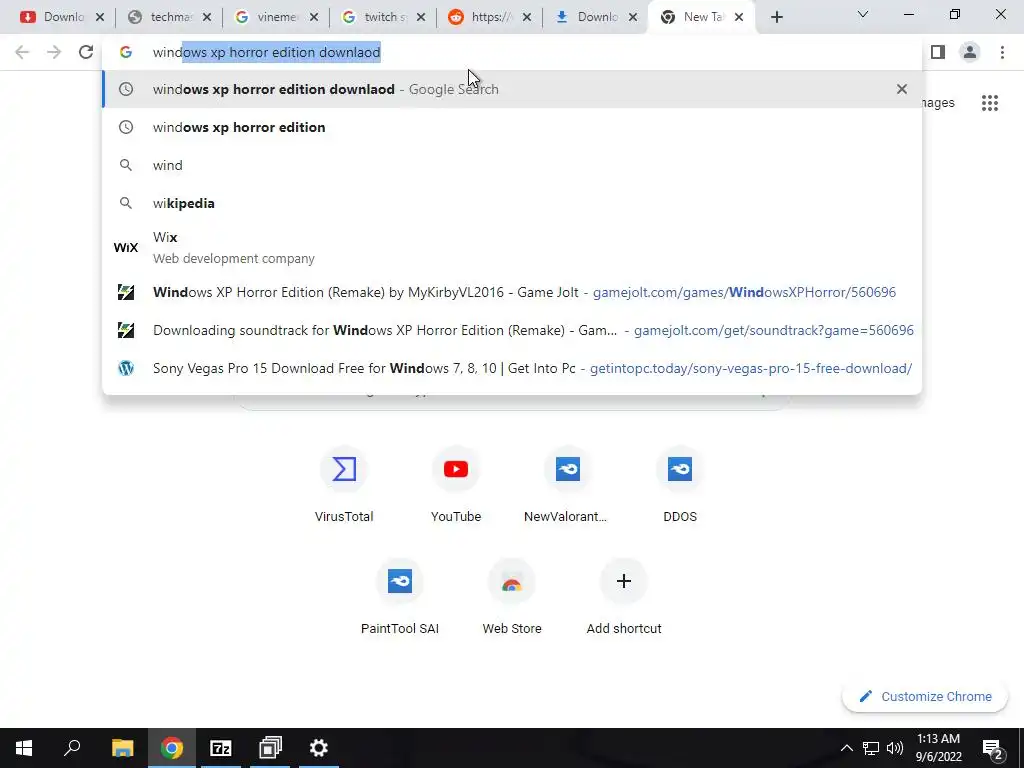The width and height of the screenshot is (1024, 768).
Task: Close the New Tab tab
Action: pyautogui.click(x=739, y=18)
